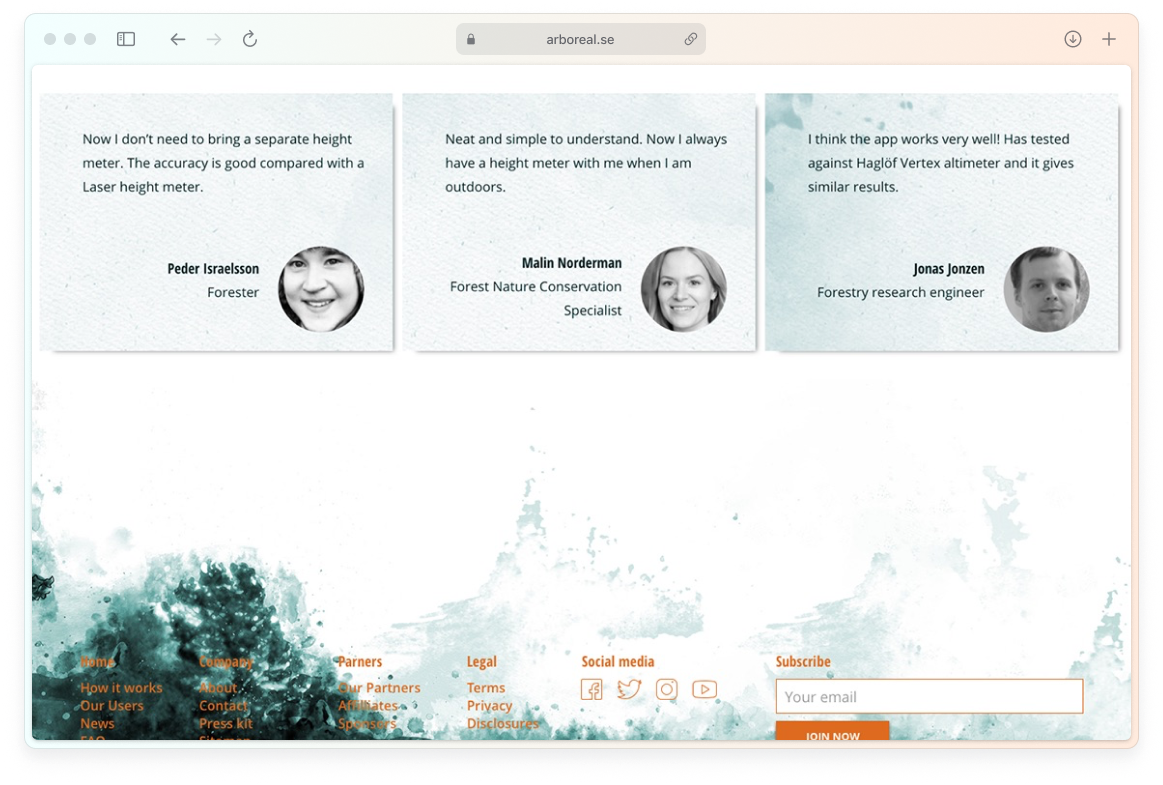Open the Disclosures footer link
The width and height of the screenshot is (1163, 785).
503,723
